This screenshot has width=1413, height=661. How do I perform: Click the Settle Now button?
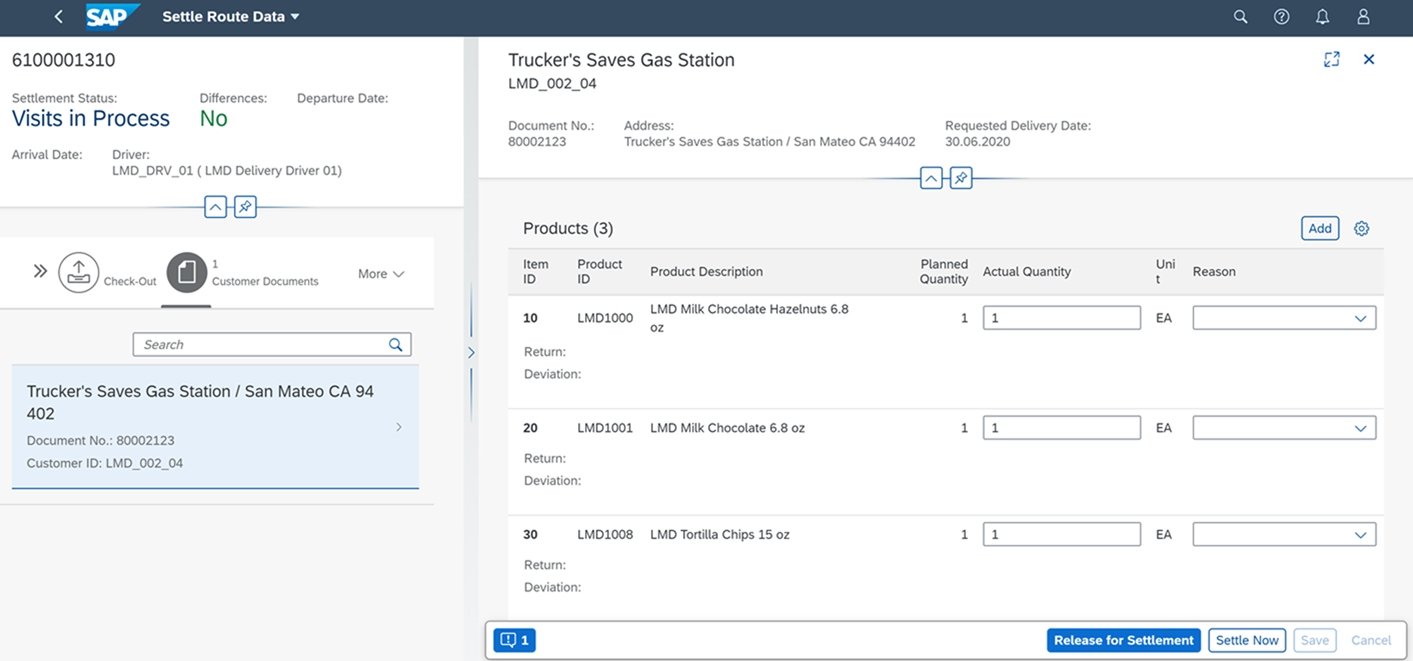[1246, 640]
